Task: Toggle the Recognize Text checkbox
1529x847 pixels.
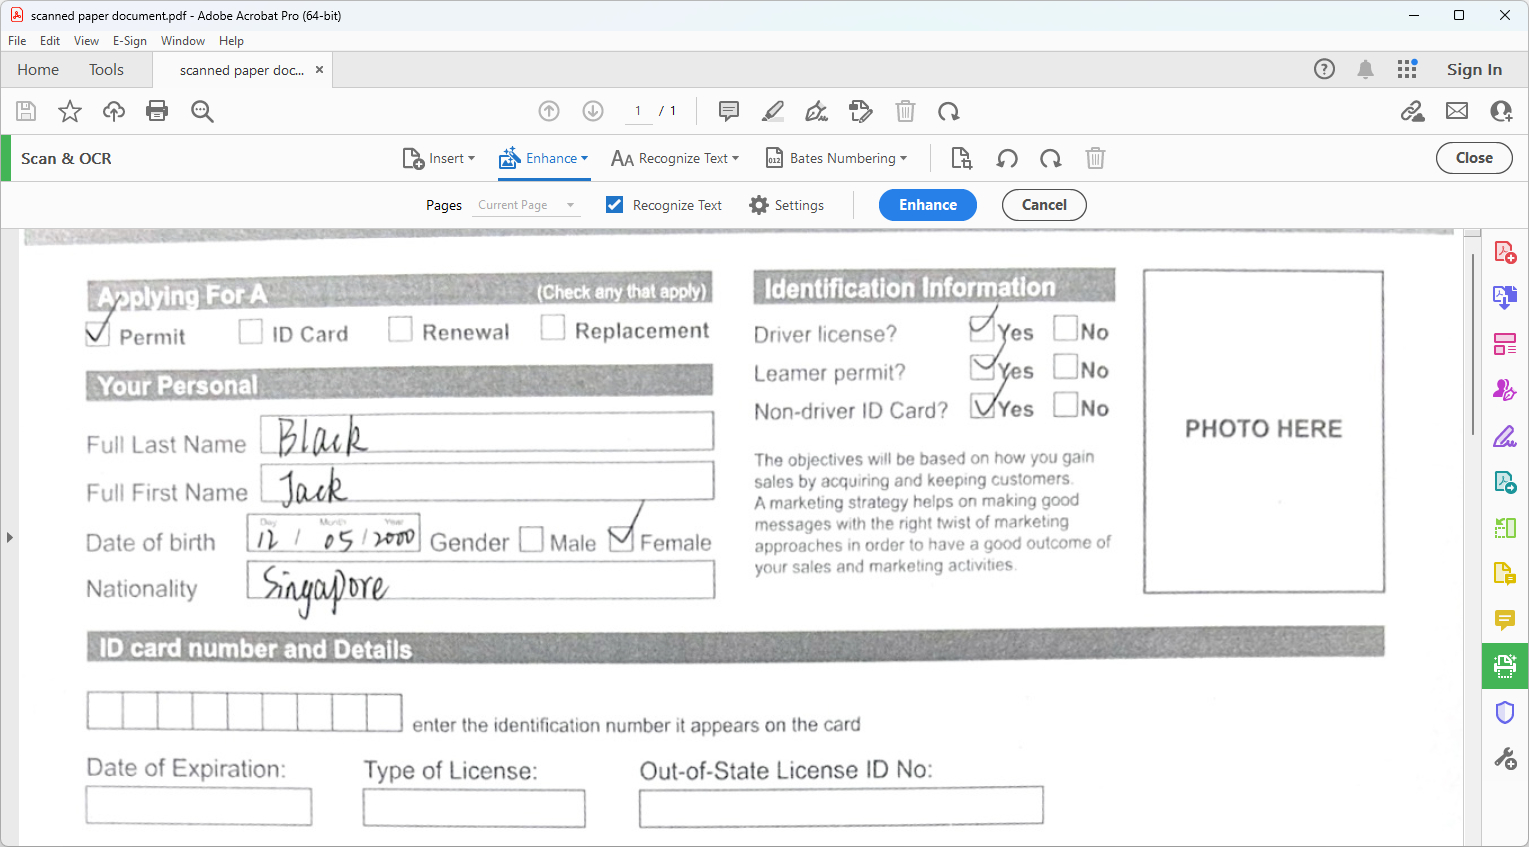Action: click(x=613, y=205)
